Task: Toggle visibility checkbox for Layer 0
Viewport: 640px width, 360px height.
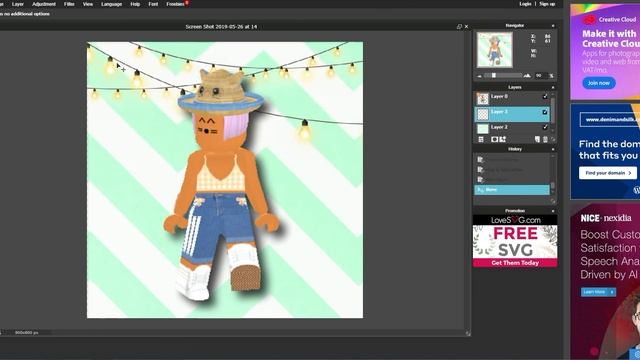Action: tap(545, 96)
